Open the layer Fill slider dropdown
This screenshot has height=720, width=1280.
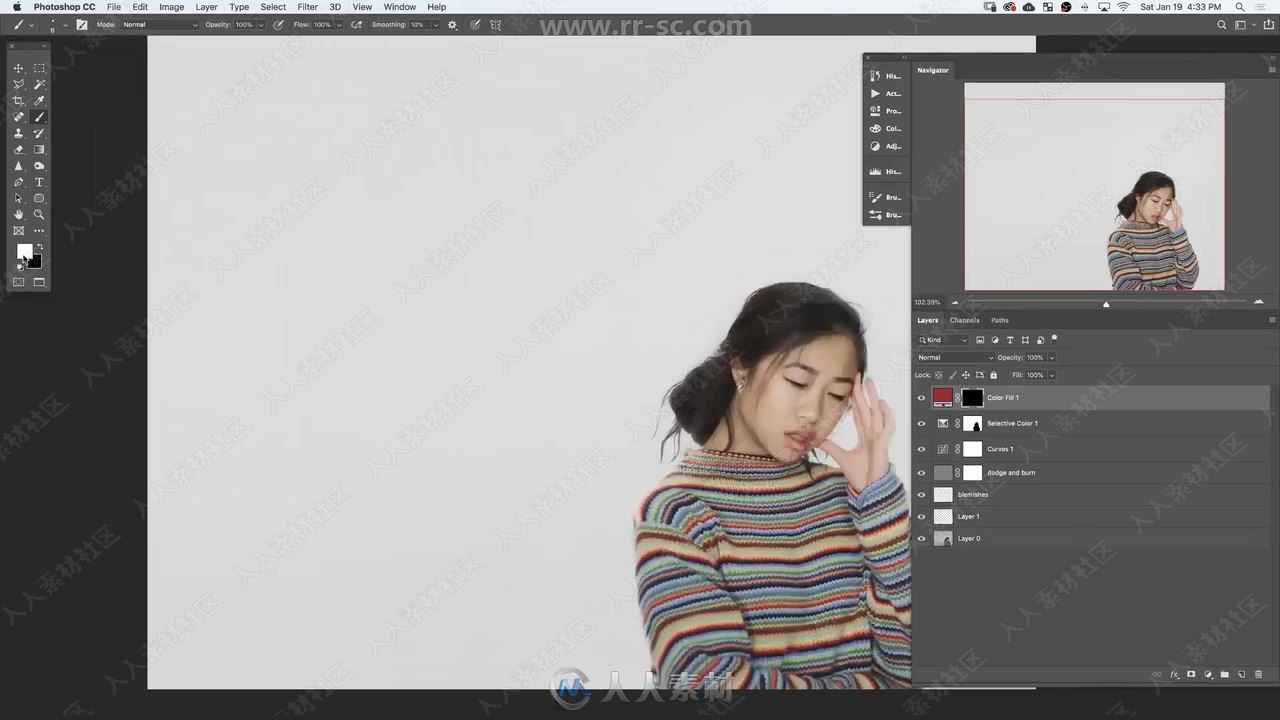coord(1051,375)
